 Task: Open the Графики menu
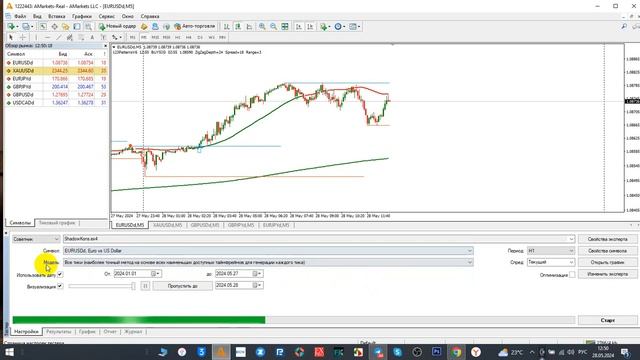coord(82,16)
